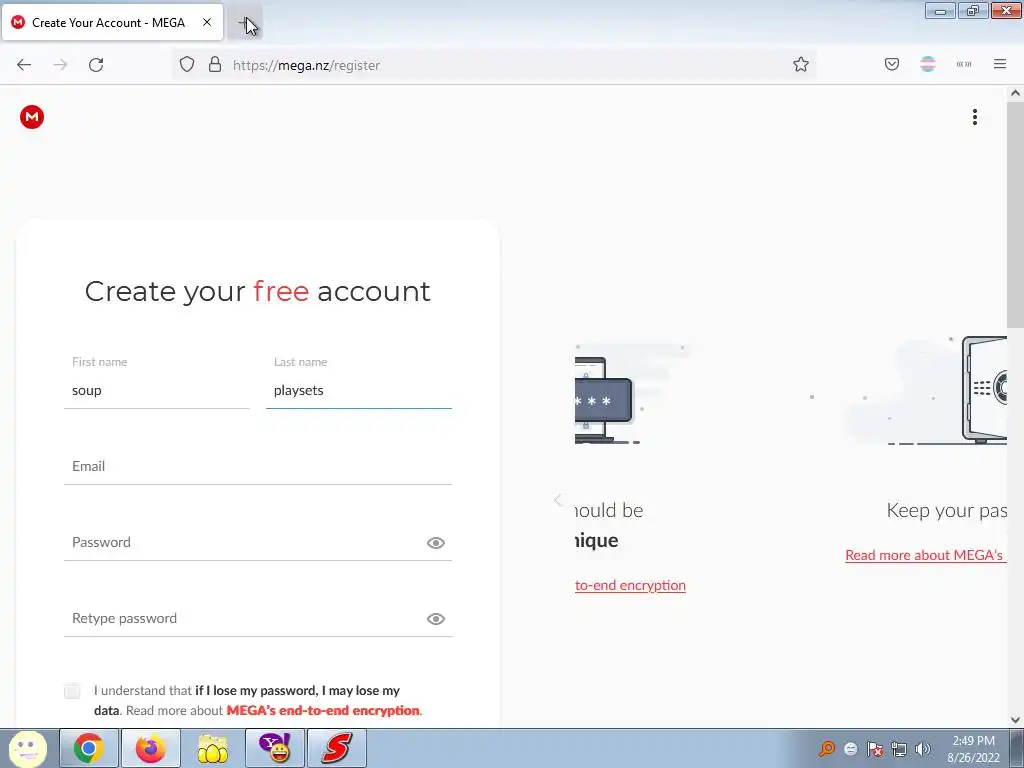Click the padlock site security icon
This screenshot has width=1024, height=768.
pos(214,64)
